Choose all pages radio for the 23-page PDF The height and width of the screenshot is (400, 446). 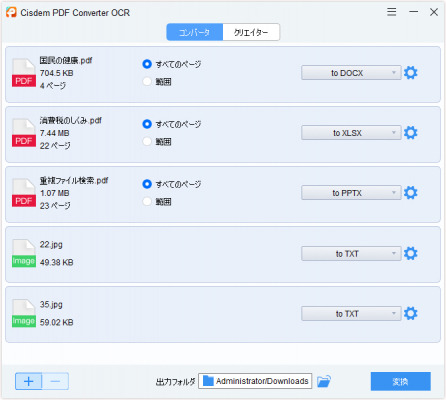[147, 184]
